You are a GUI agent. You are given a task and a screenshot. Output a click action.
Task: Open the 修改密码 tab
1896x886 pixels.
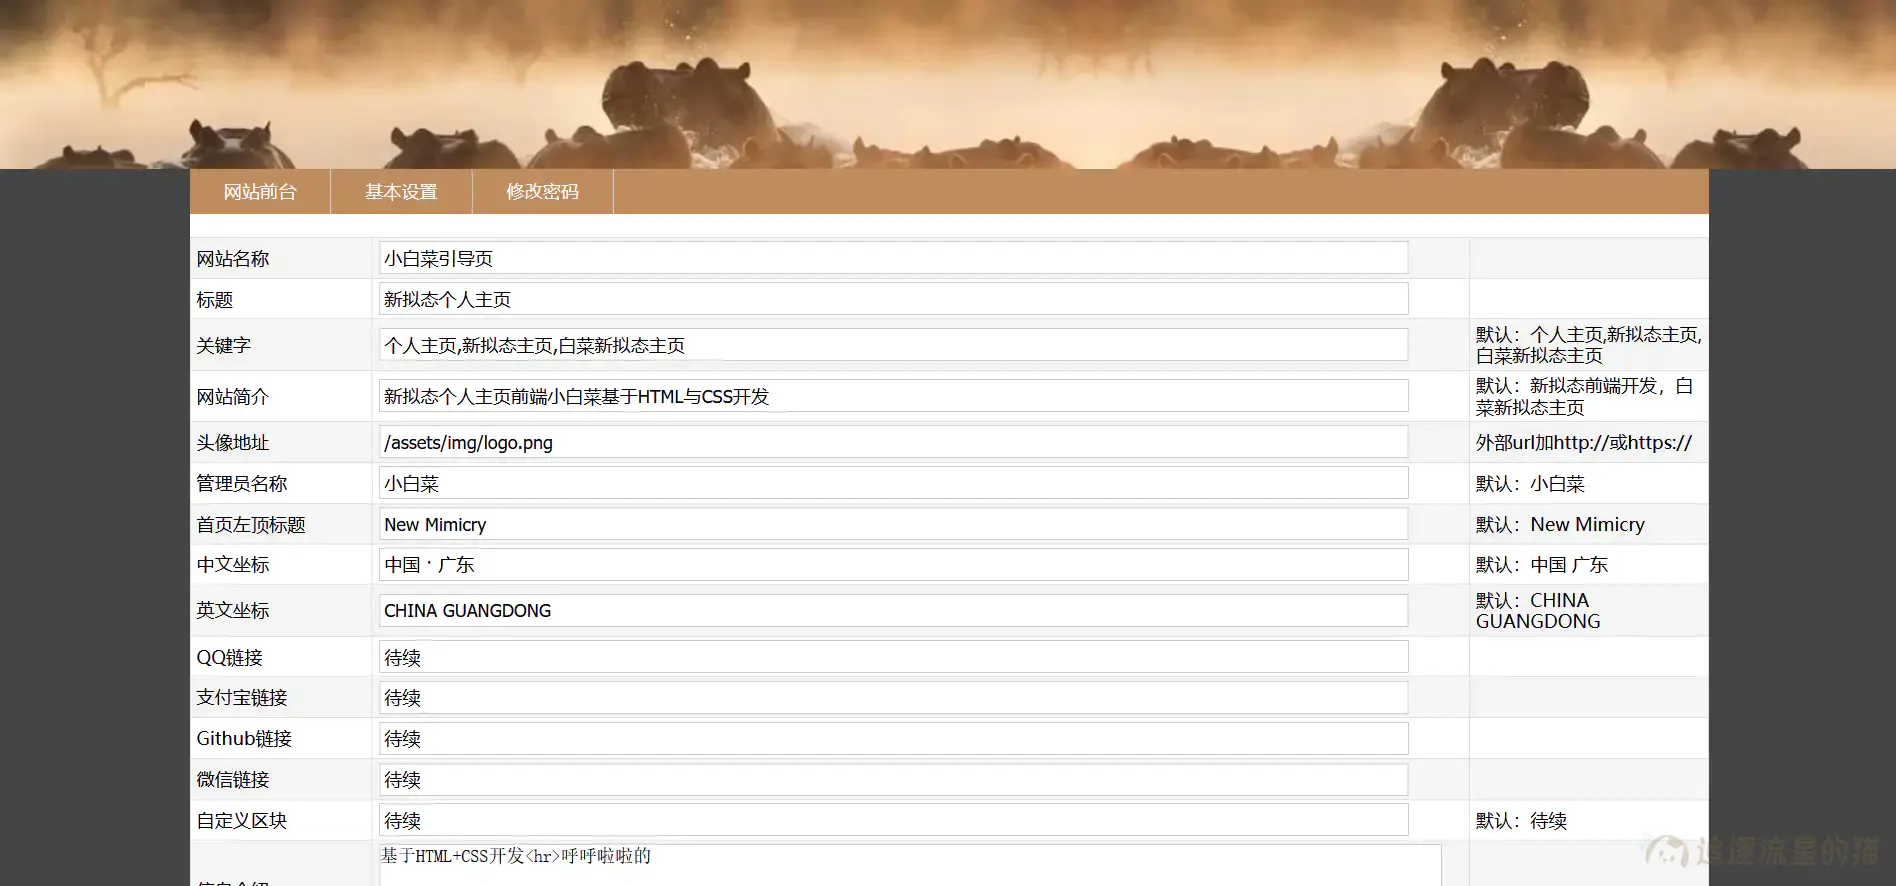542,192
